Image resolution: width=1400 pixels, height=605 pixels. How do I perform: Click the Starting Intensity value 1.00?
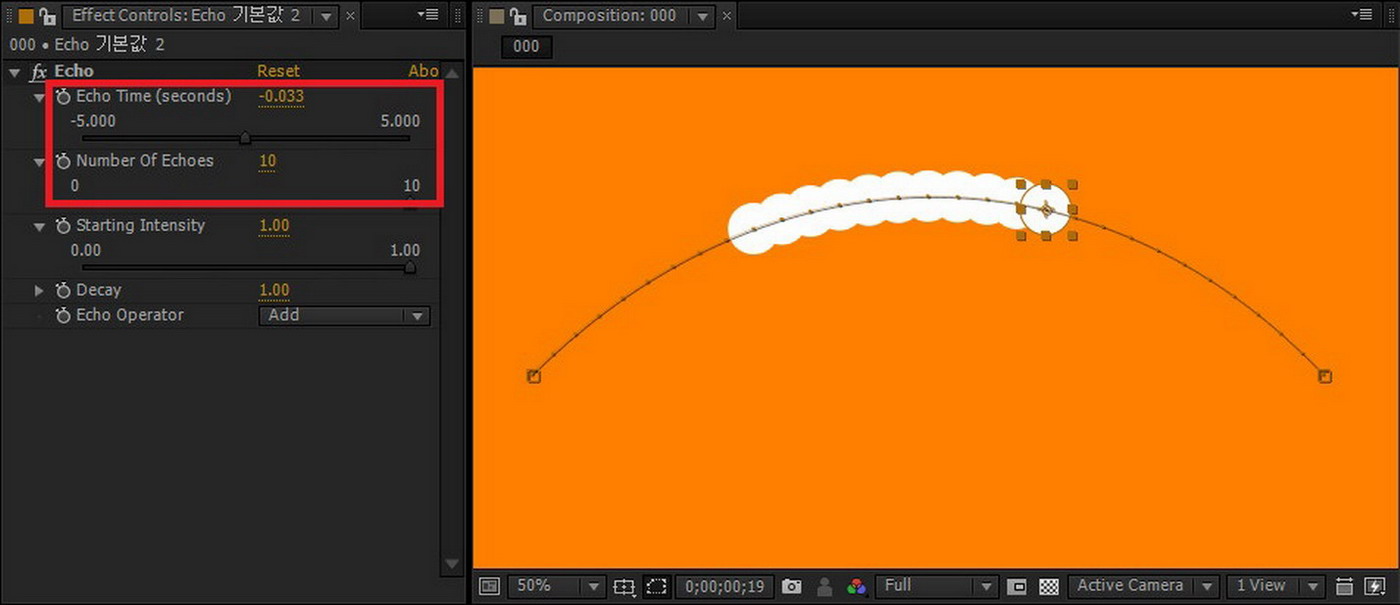274,226
